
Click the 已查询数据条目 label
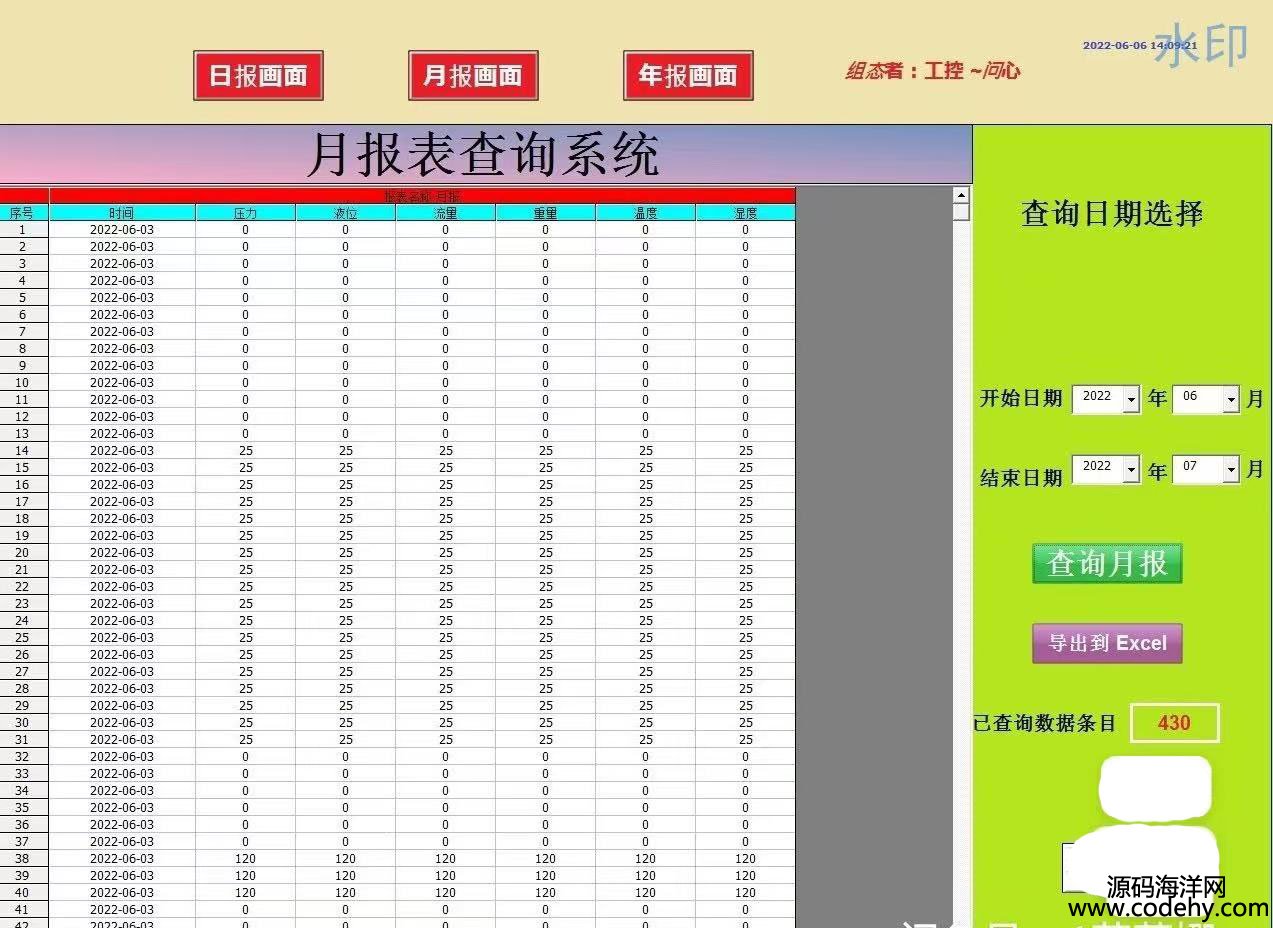point(1045,723)
